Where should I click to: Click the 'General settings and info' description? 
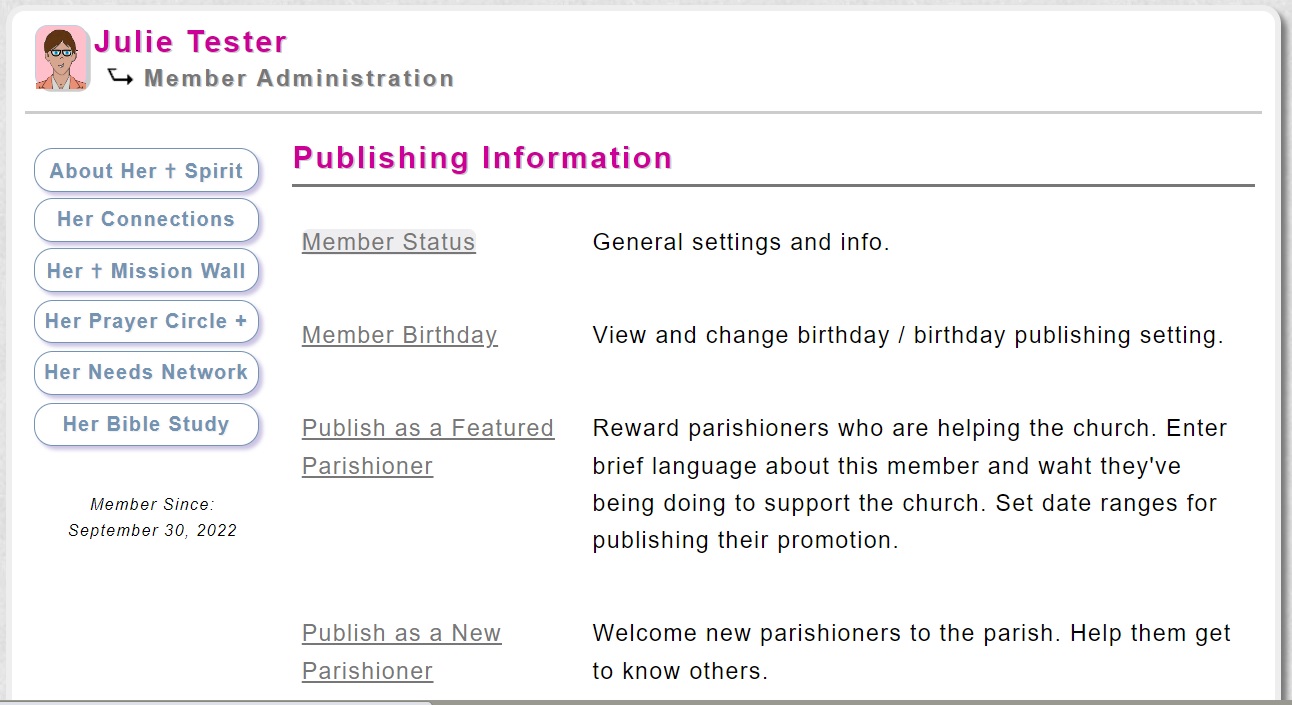741,242
